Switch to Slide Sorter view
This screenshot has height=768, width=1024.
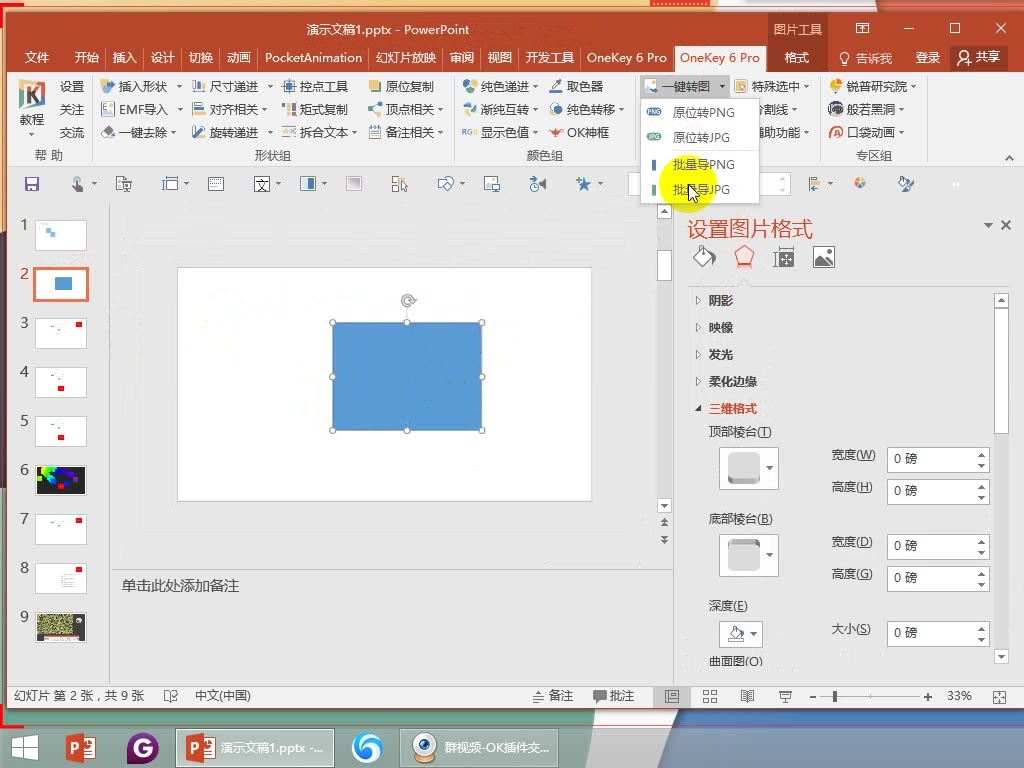(710, 697)
